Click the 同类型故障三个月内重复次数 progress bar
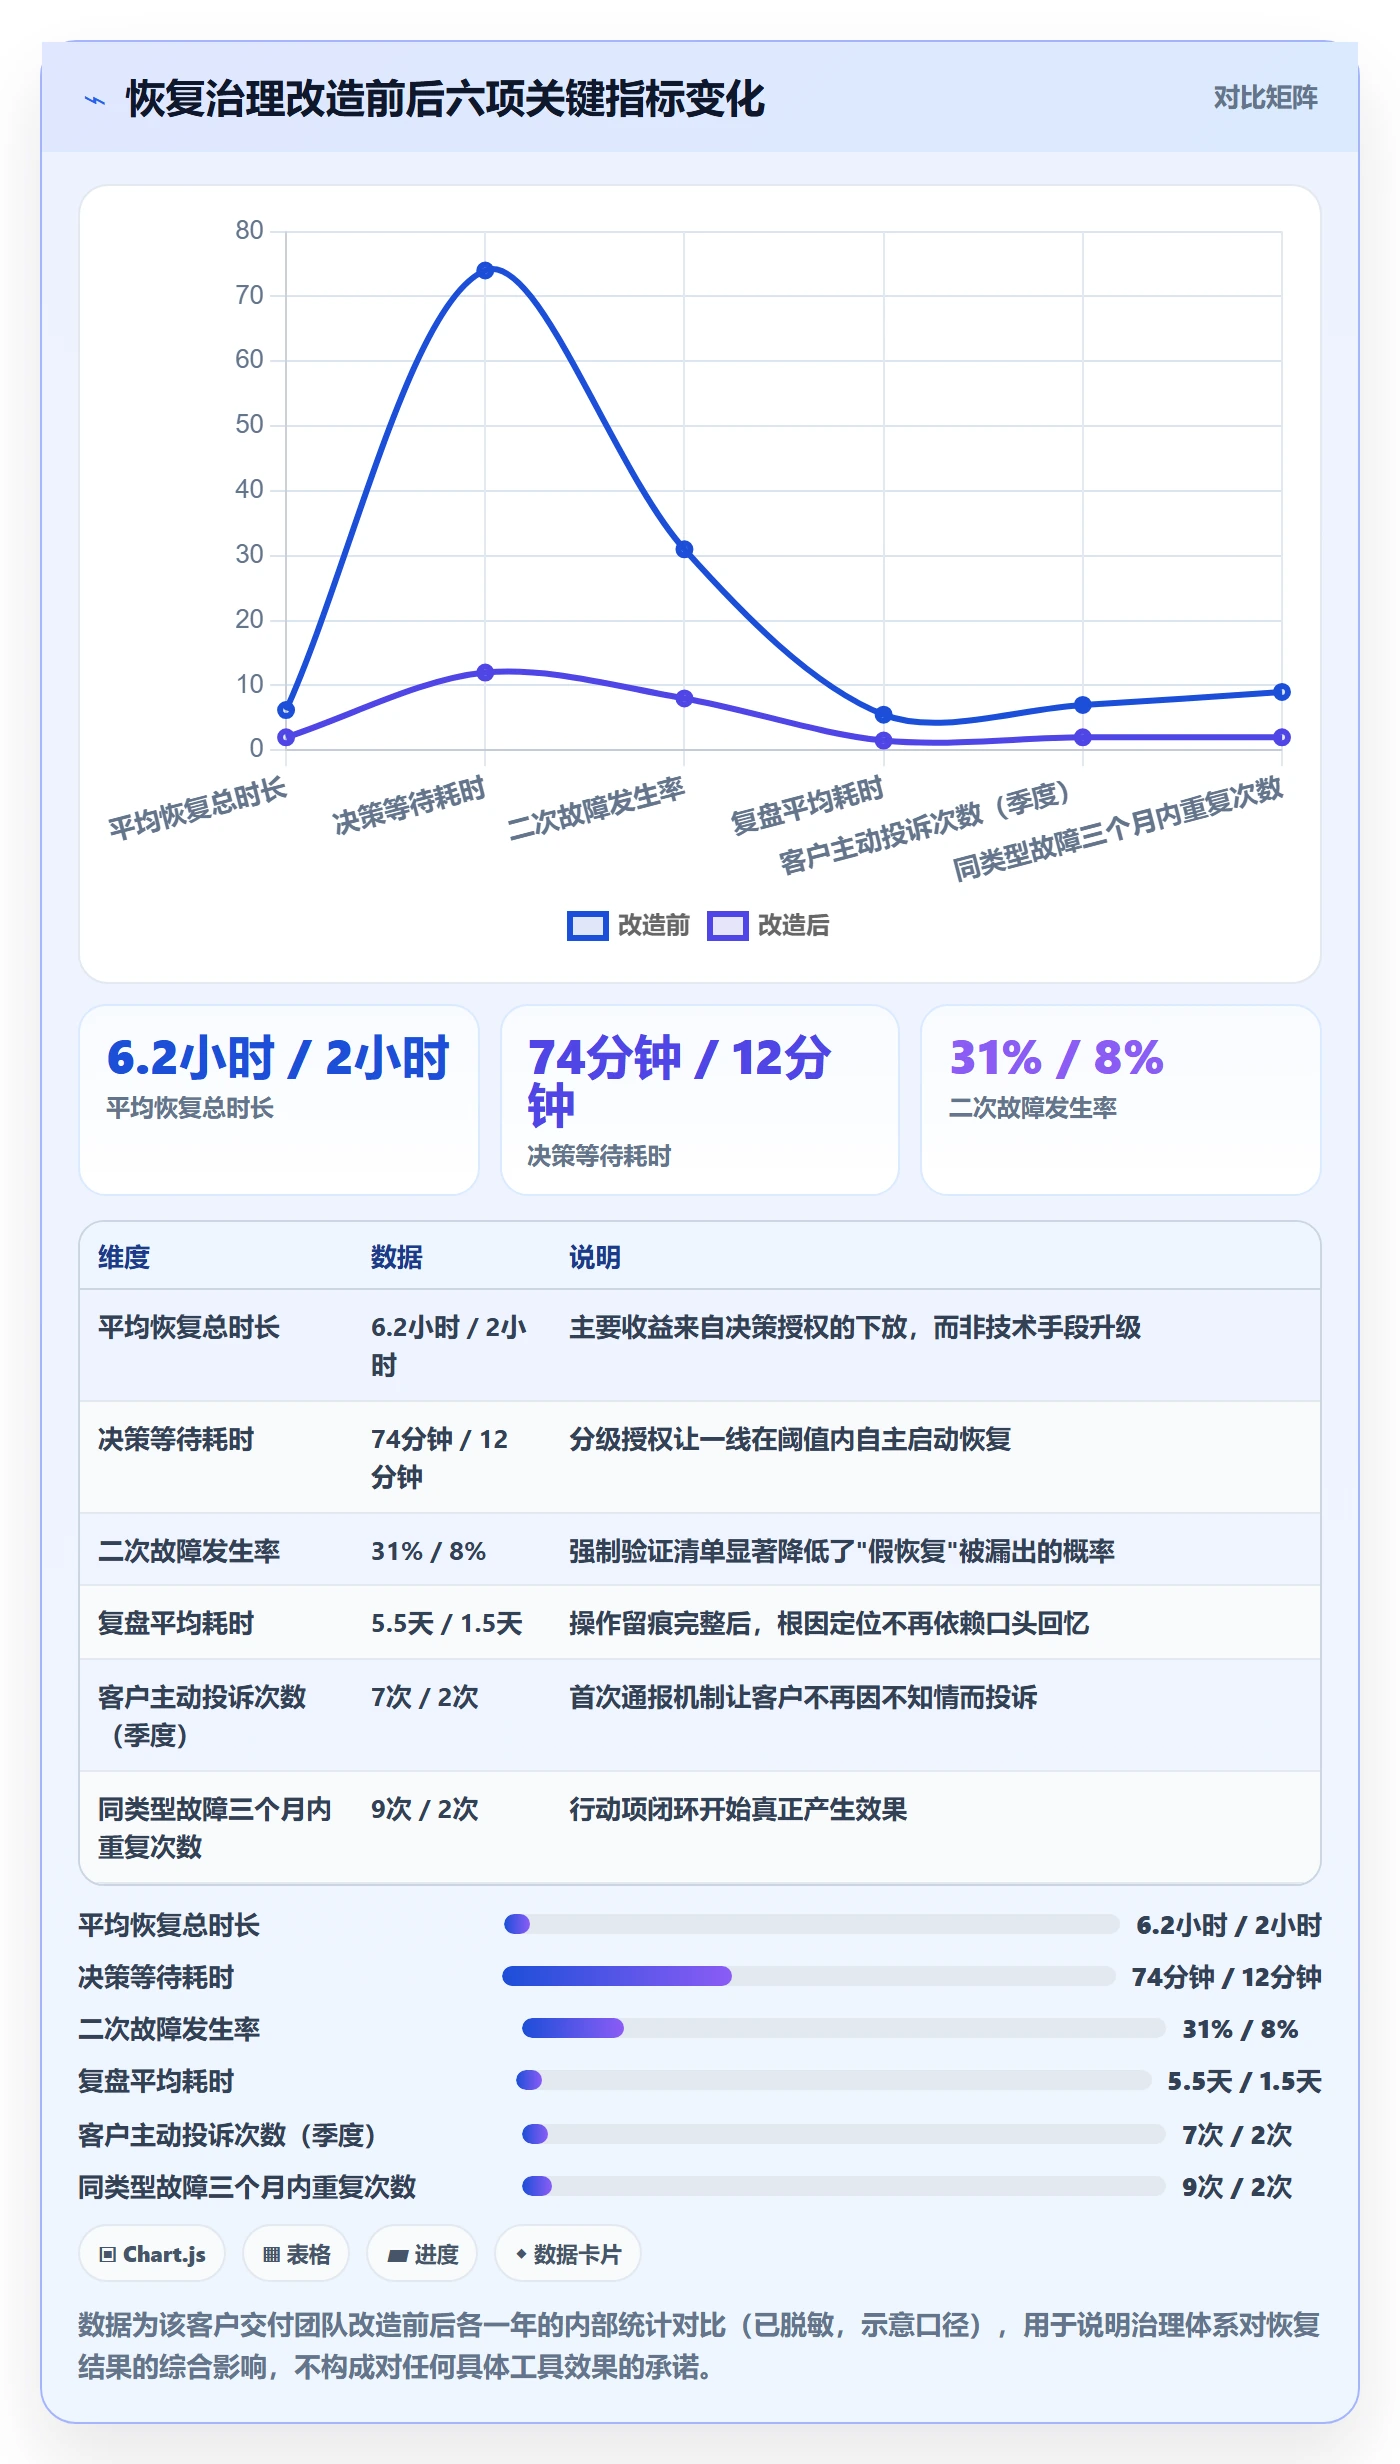 click(x=844, y=2186)
